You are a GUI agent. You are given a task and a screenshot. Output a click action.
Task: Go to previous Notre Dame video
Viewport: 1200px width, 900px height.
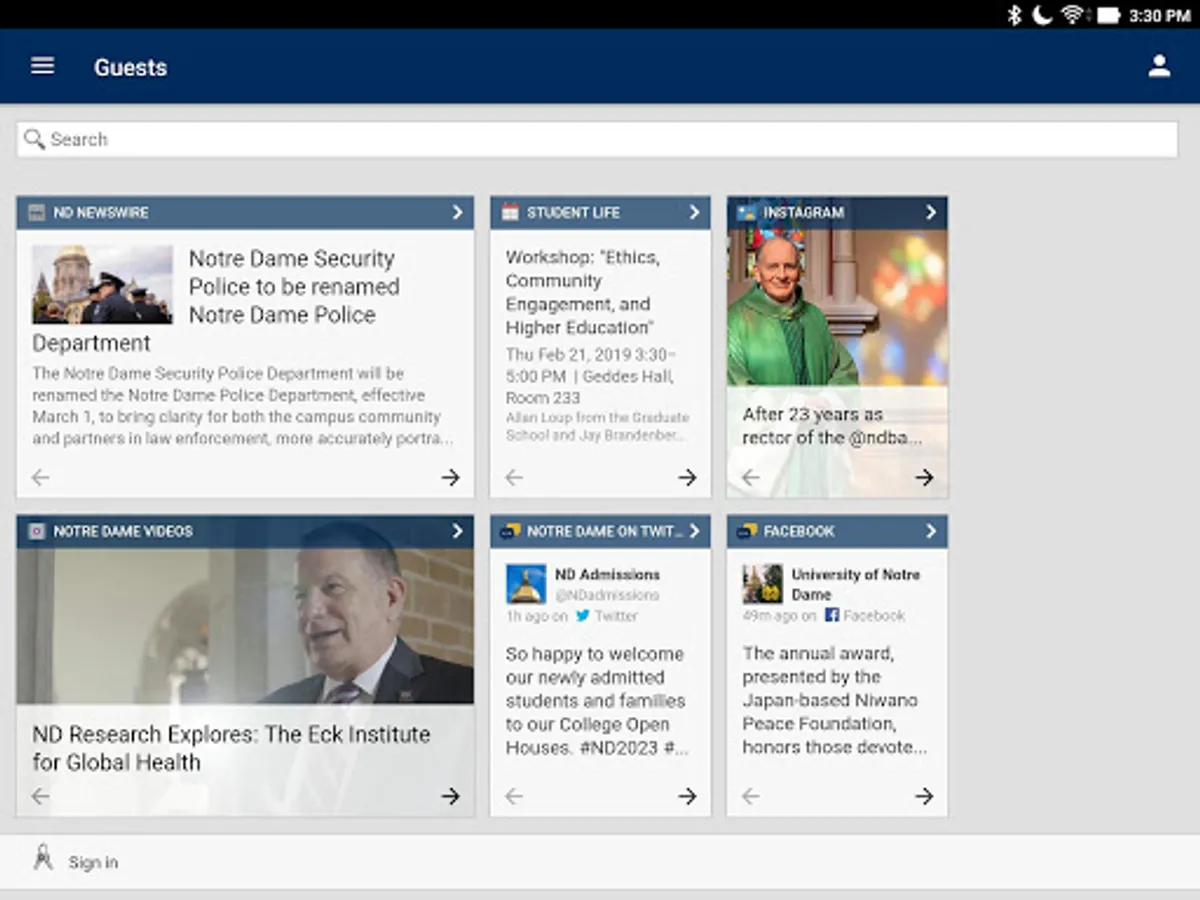click(40, 796)
